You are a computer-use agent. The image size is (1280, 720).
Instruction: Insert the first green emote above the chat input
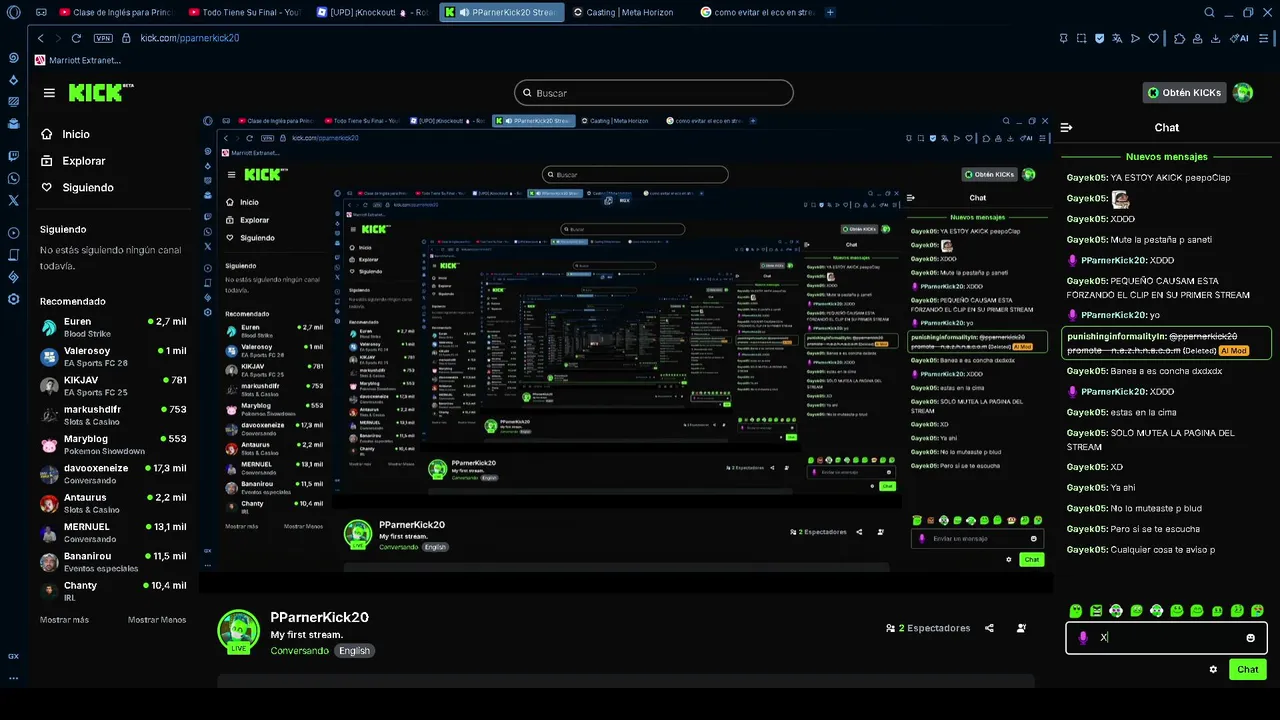pyautogui.click(x=1076, y=610)
